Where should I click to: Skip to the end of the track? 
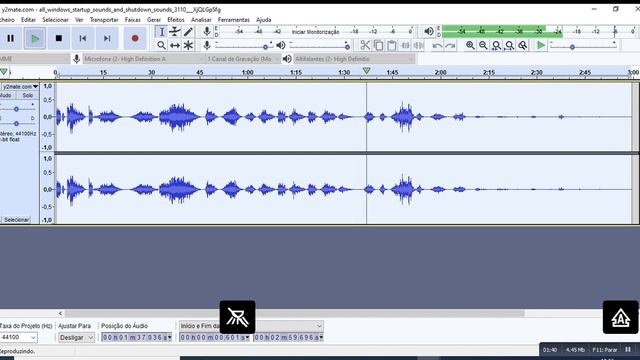pyautogui.click(x=107, y=38)
